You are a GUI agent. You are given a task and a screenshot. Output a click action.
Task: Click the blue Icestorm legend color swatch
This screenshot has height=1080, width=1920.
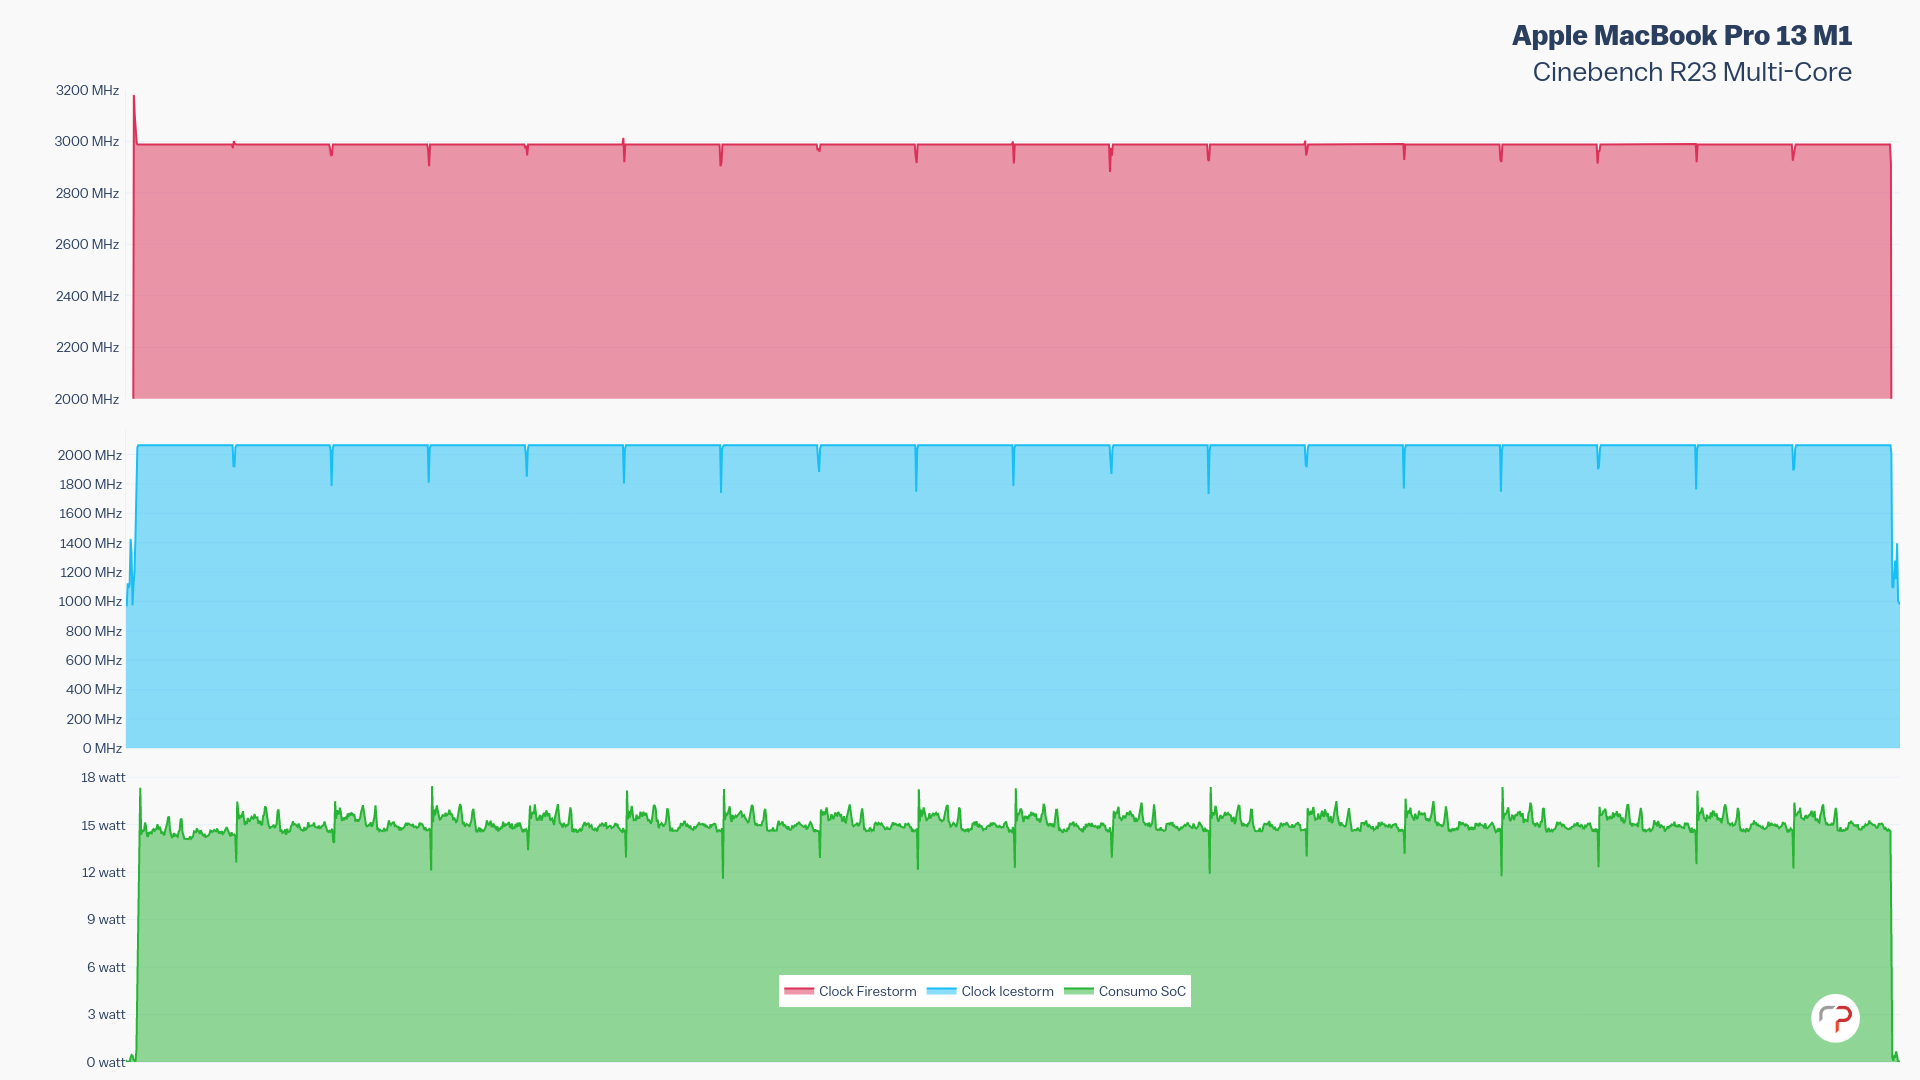pyautogui.click(x=941, y=991)
